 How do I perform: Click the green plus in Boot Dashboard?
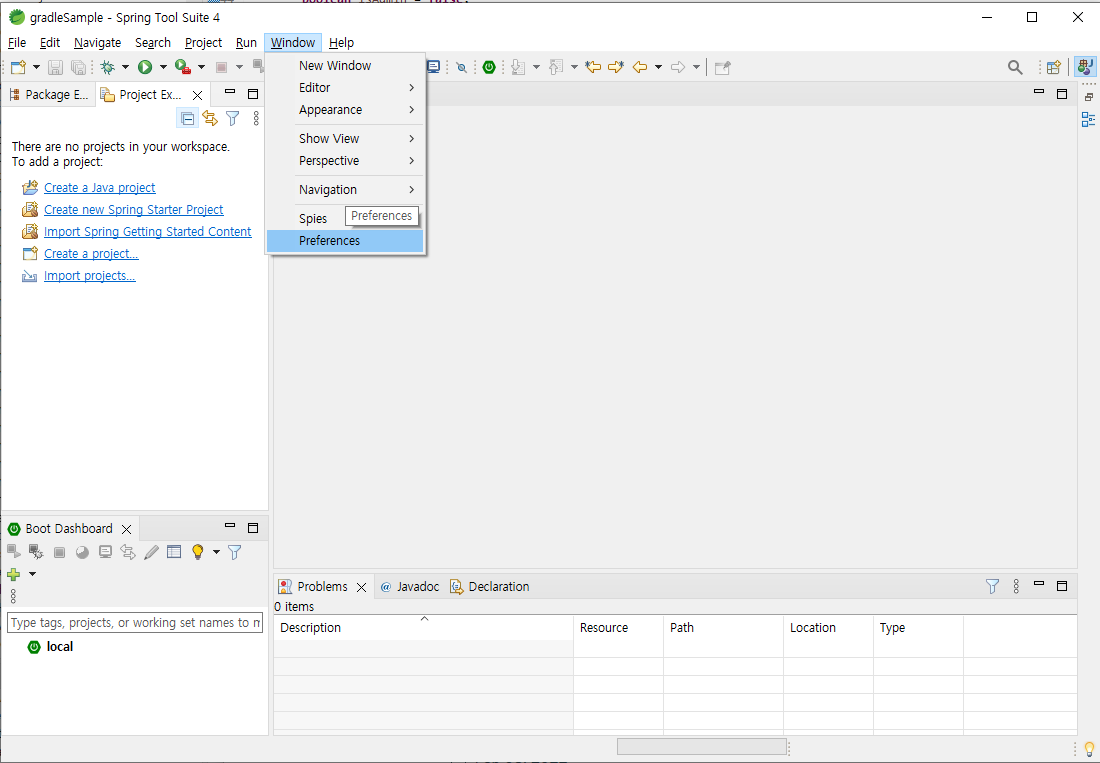13,574
